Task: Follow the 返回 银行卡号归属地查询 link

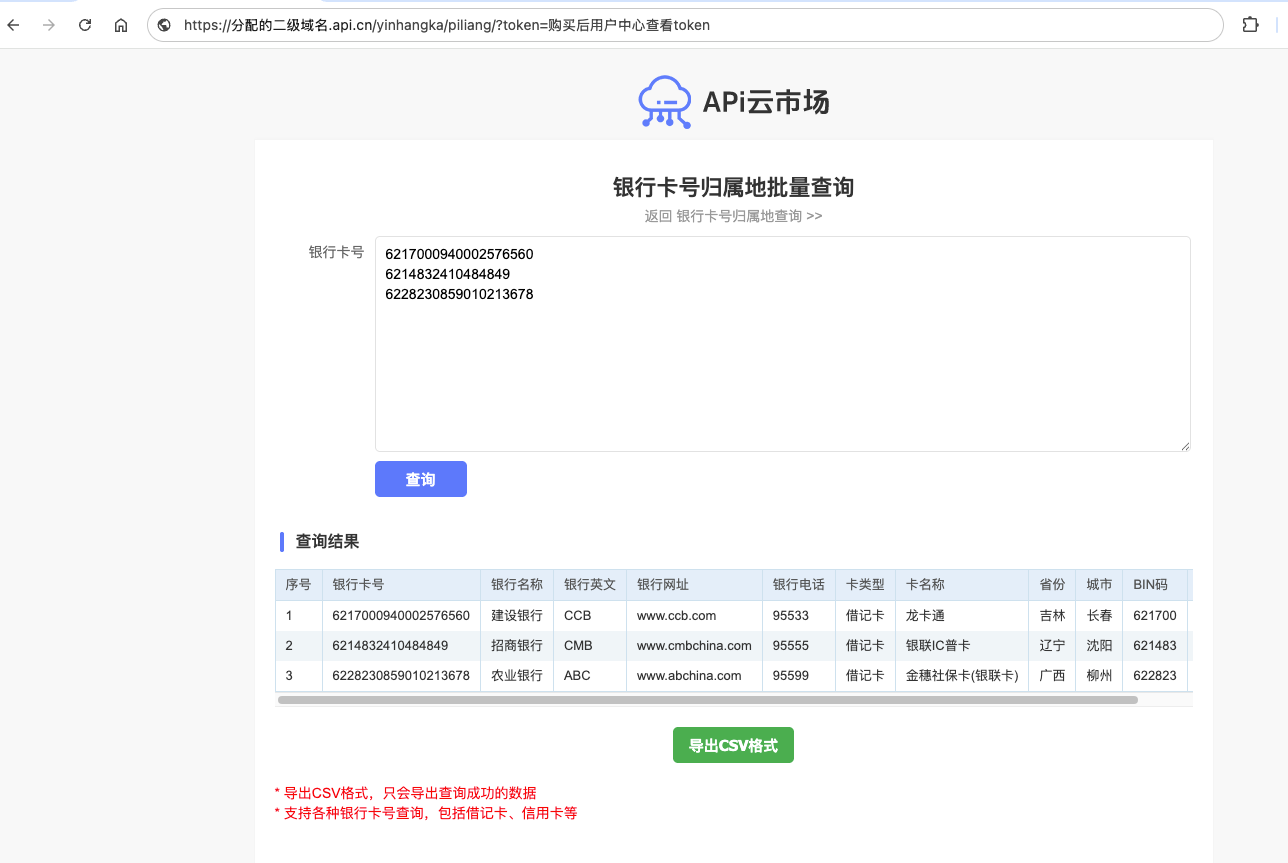Action: [x=733, y=216]
